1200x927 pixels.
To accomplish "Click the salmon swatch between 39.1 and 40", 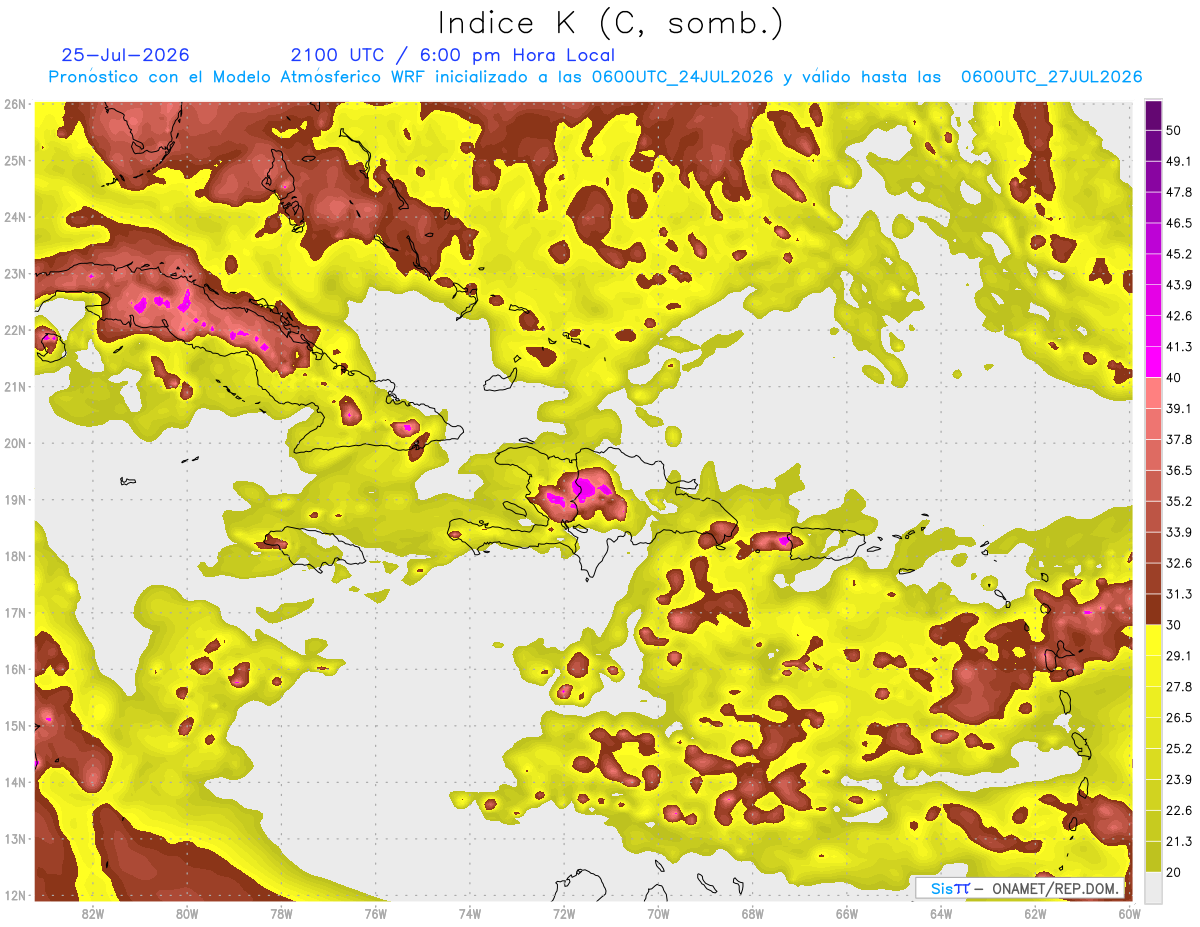I will (x=1153, y=393).
